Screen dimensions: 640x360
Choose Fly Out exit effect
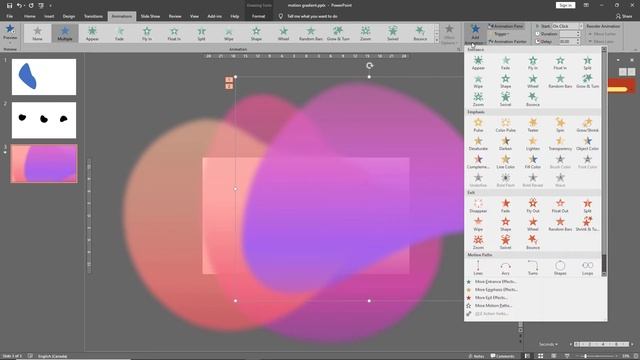[x=533, y=206]
